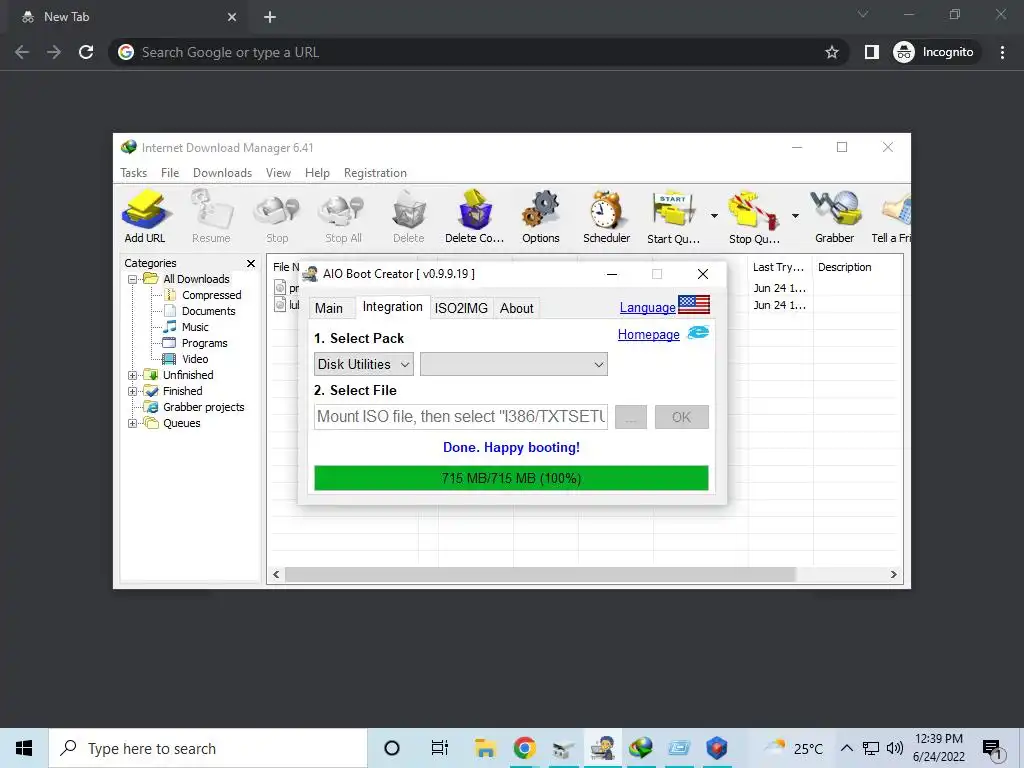Close the Categories panel

(251, 263)
